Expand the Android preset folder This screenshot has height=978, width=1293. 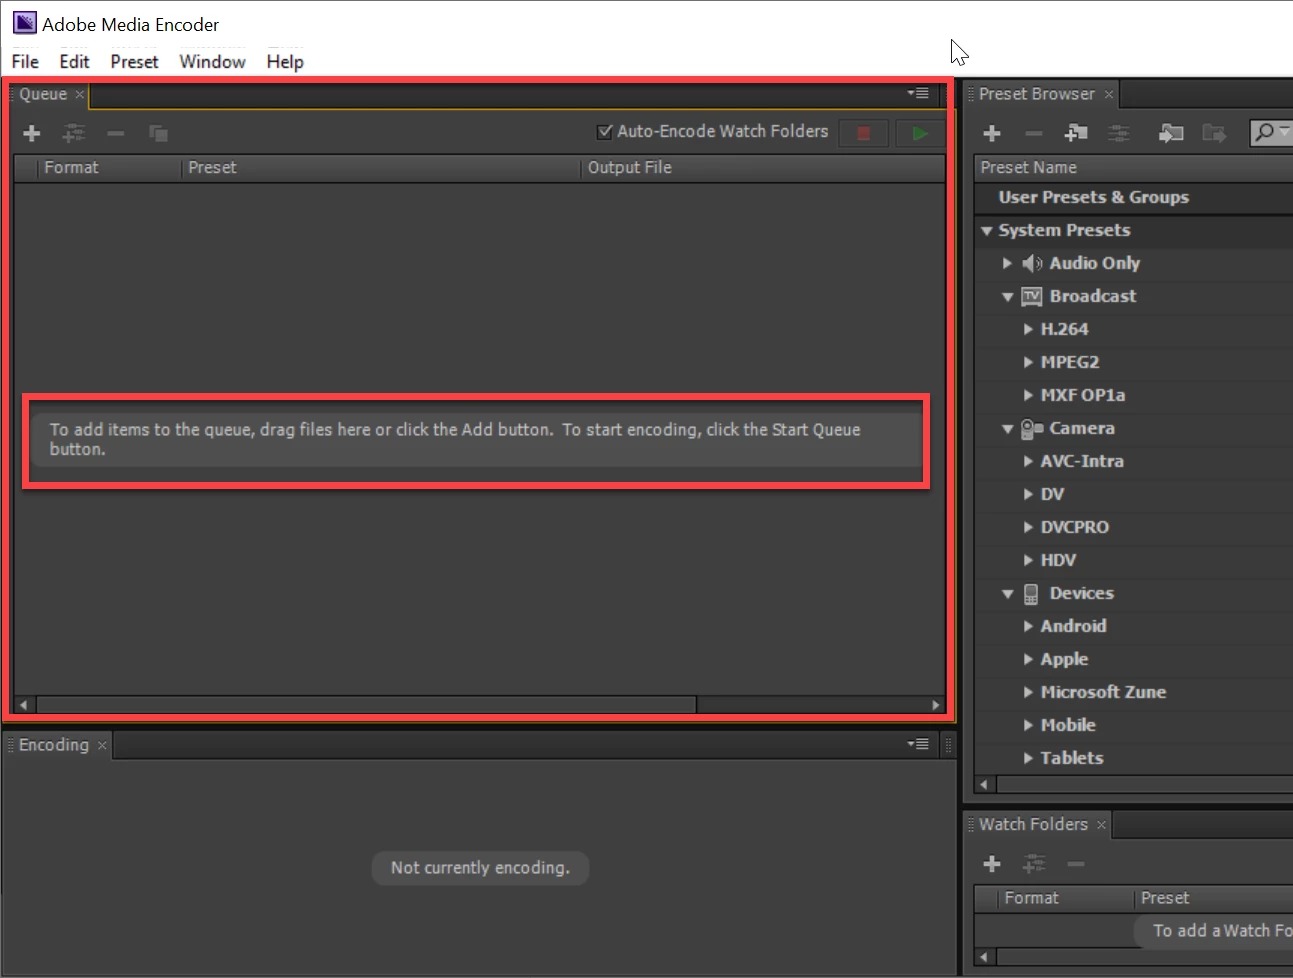pos(1028,626)
